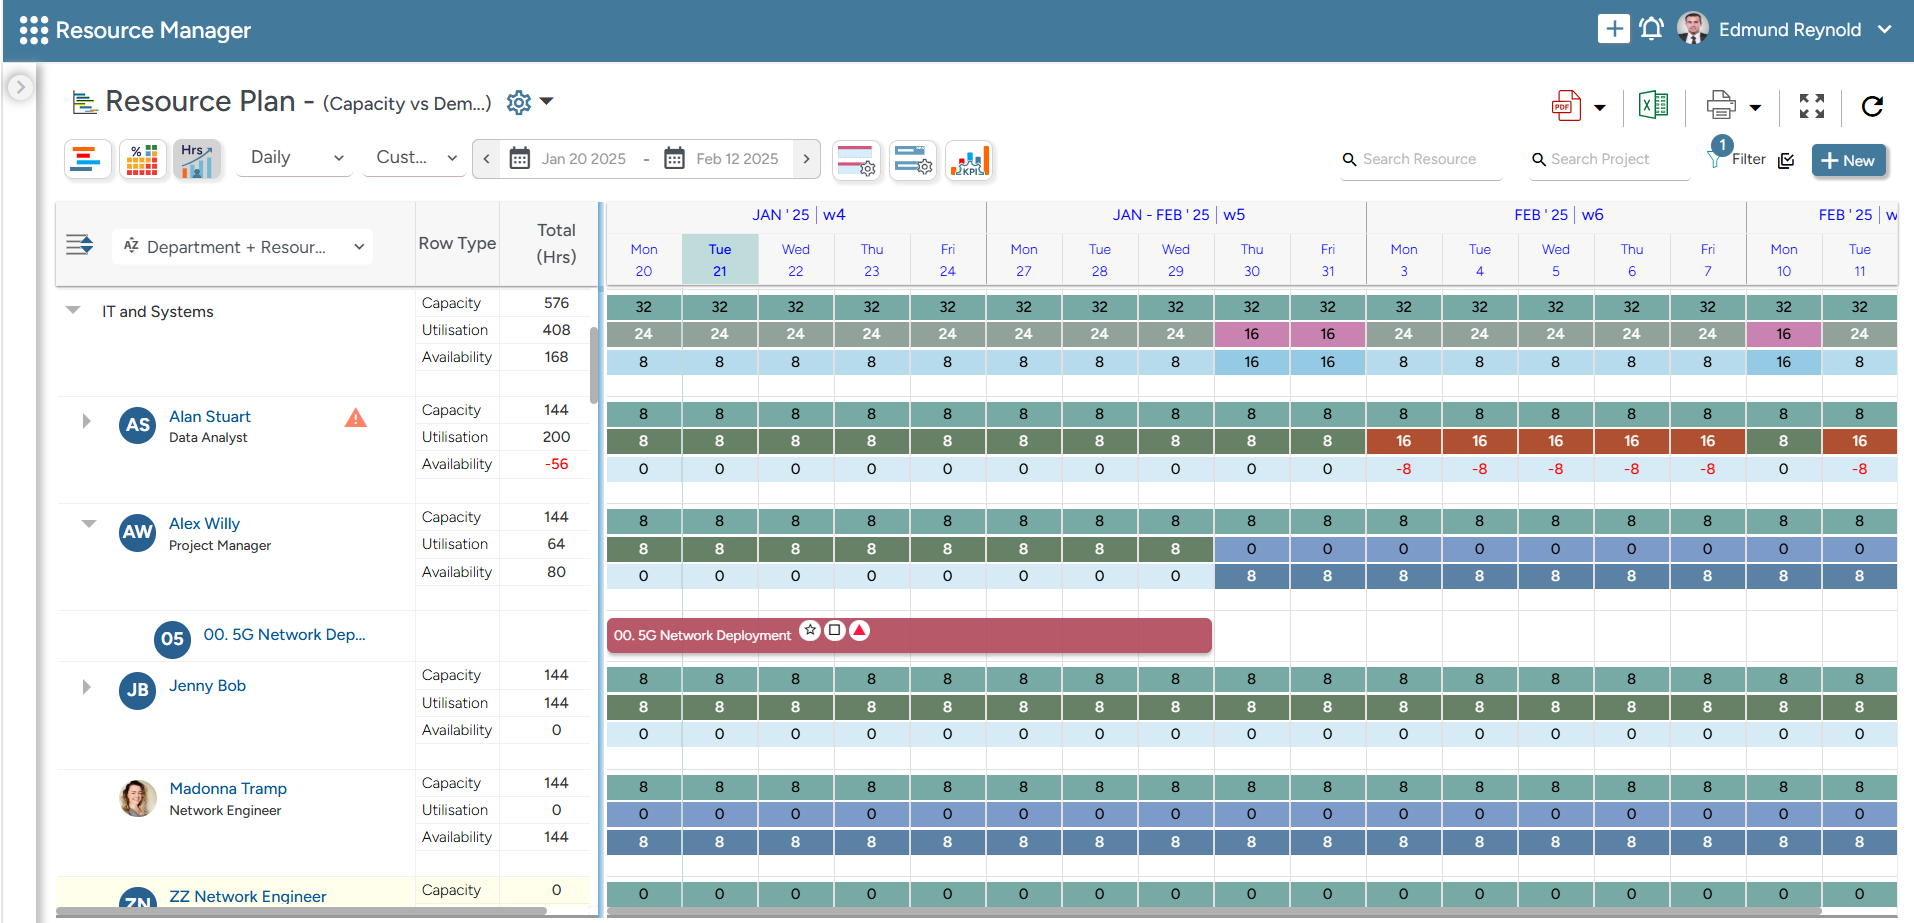This screenshot has width=1914, height=923.
Task: Open the Daily time scale dropdown
Action: click(x=293, y=158)
